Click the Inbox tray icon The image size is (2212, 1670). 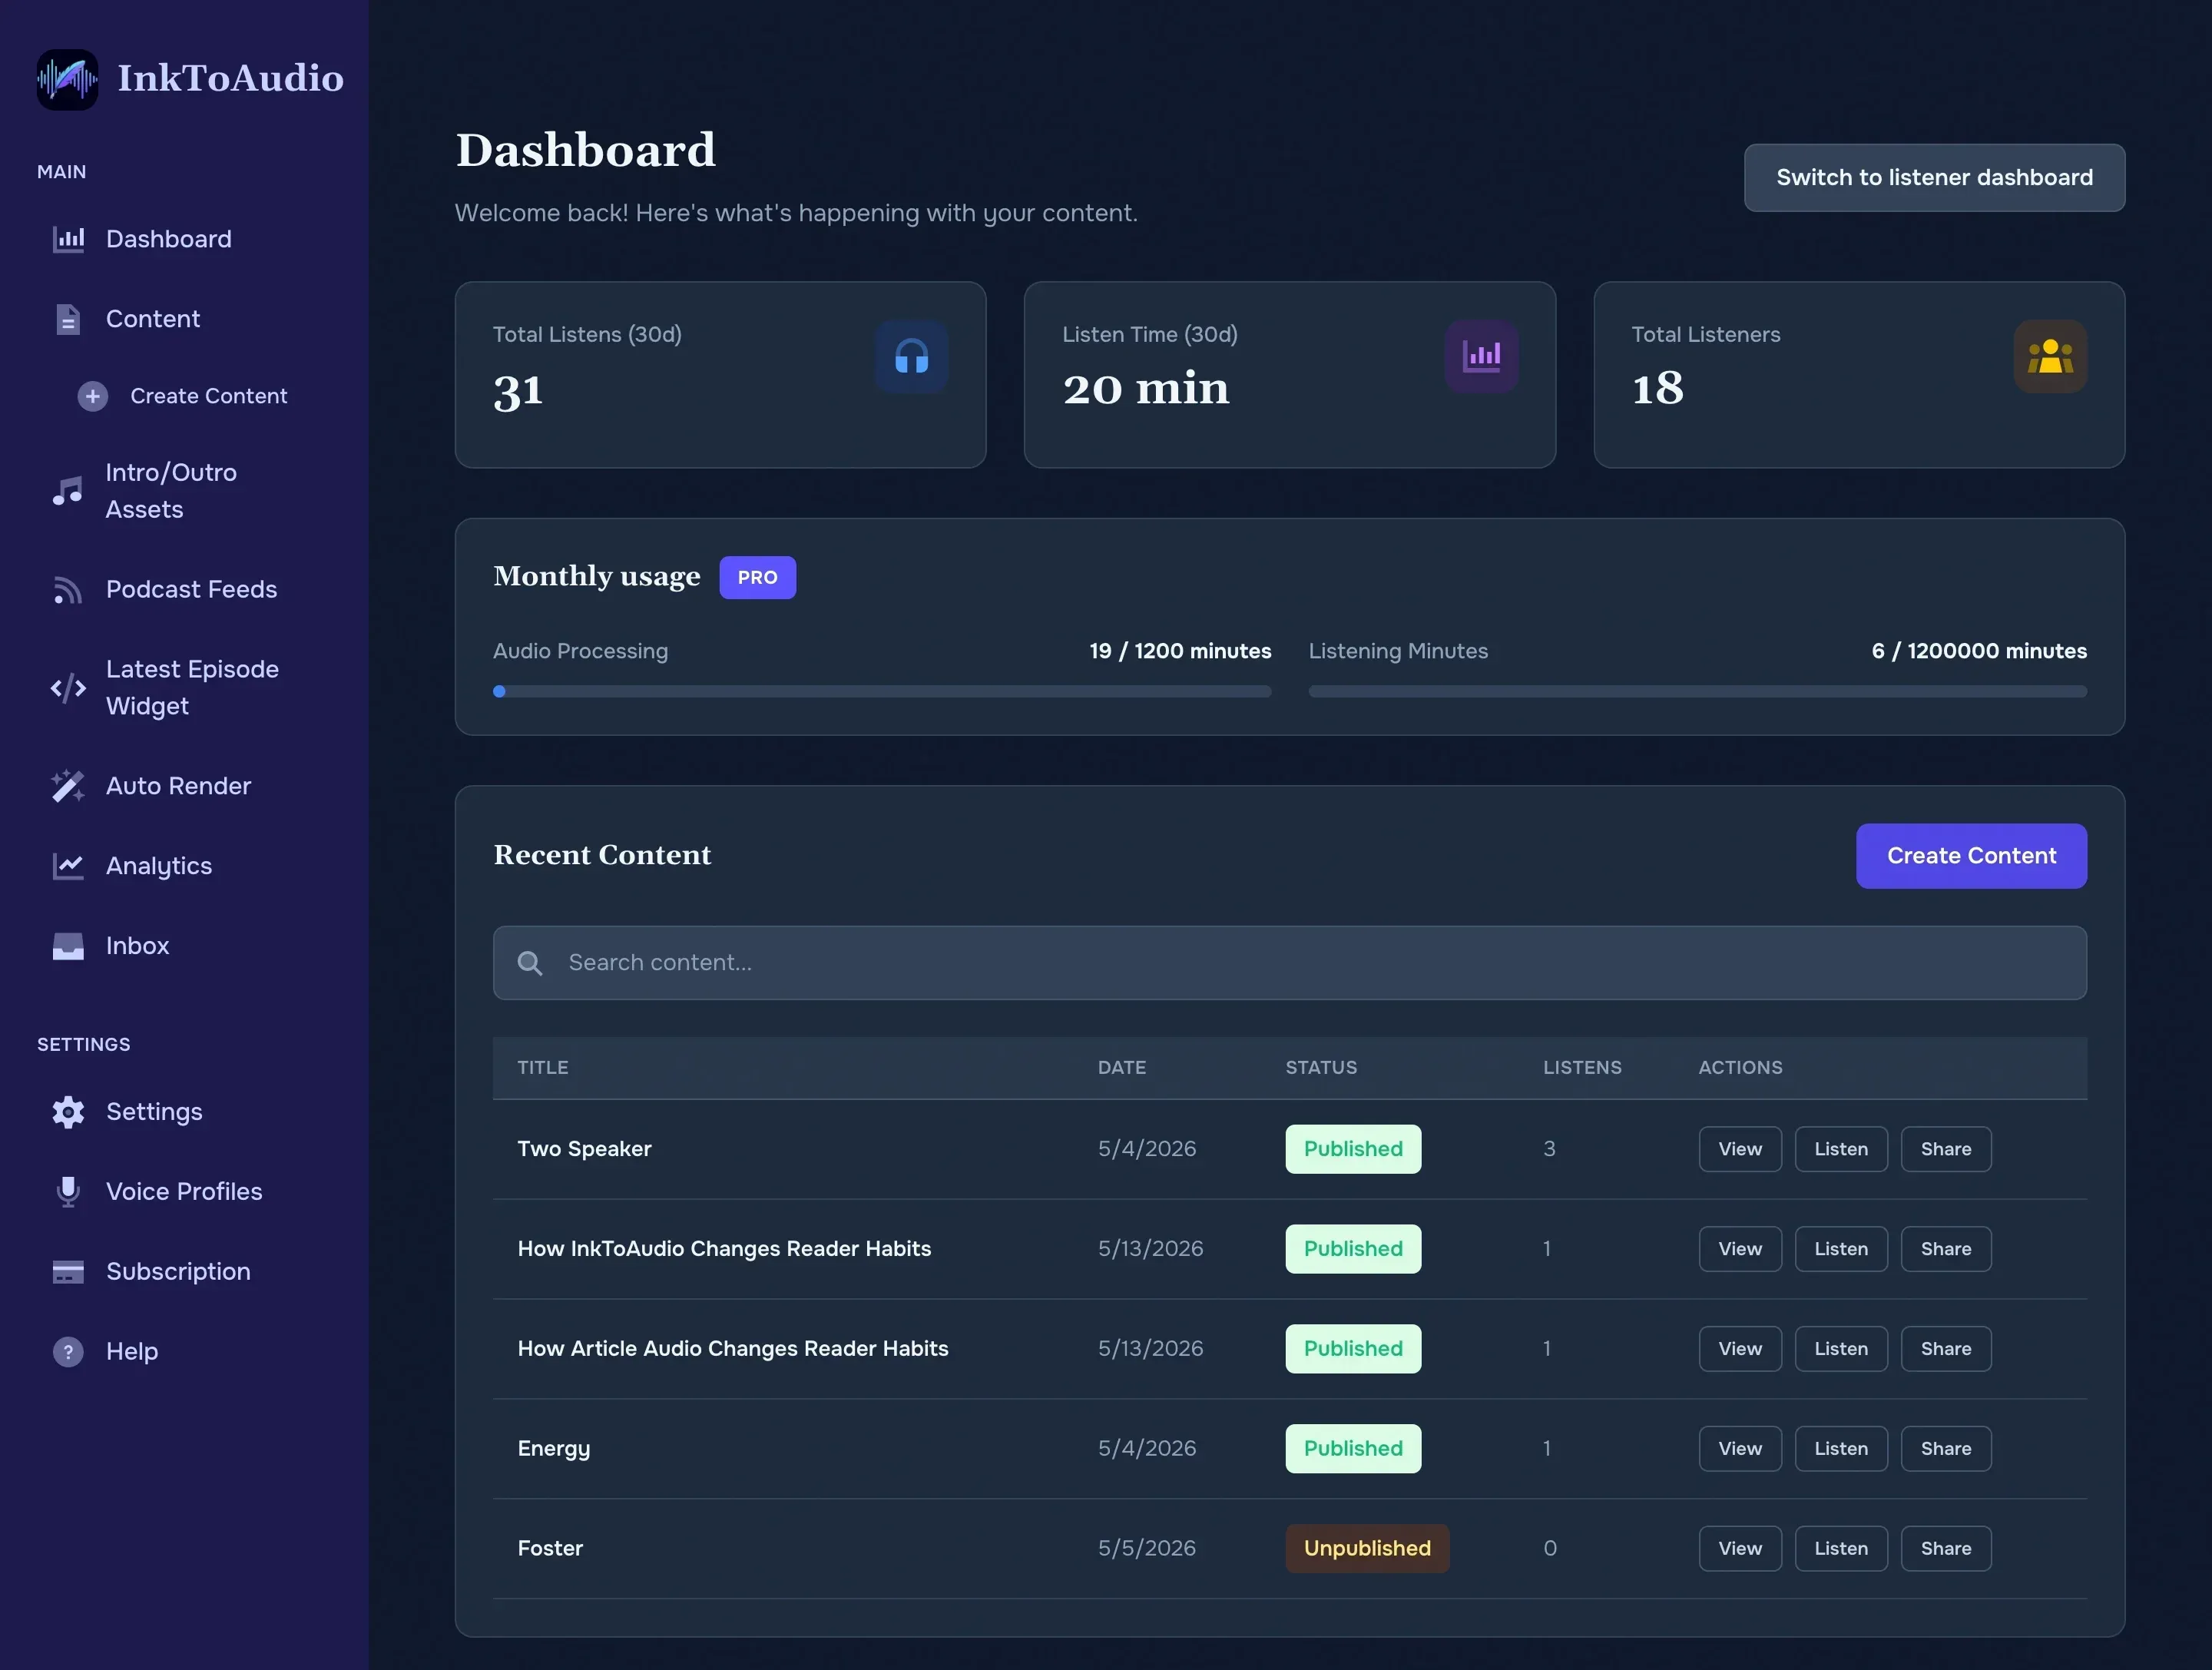68,946
